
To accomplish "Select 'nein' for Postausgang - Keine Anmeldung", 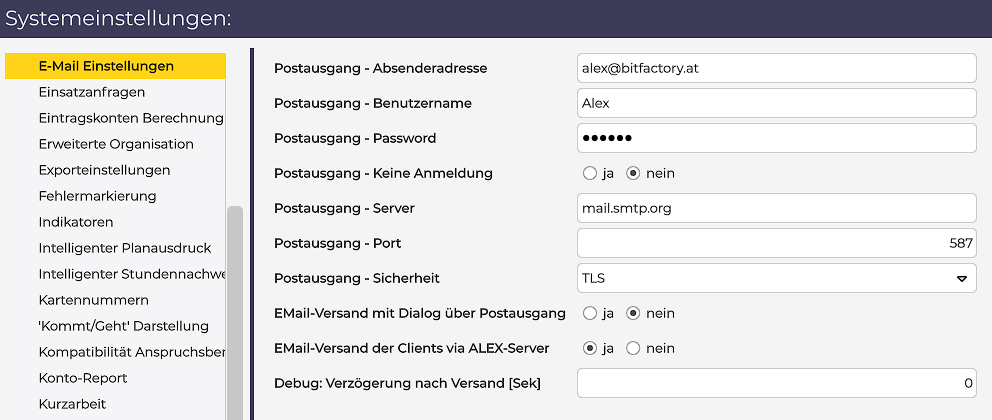I will pos(633,173).
